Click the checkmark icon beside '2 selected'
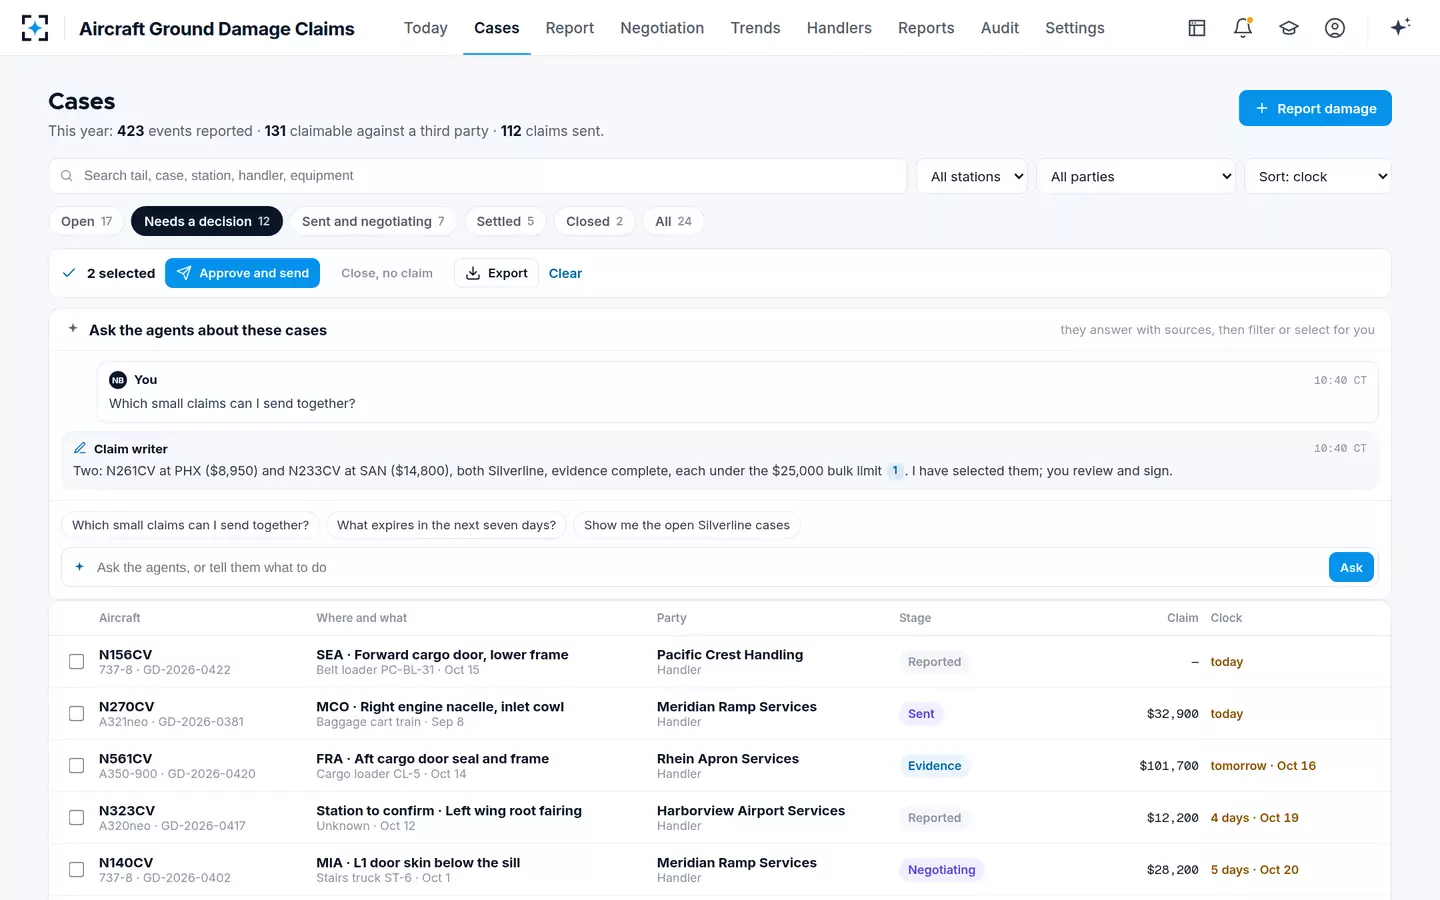Viewport: 1440px width, 900px height. 69,273
